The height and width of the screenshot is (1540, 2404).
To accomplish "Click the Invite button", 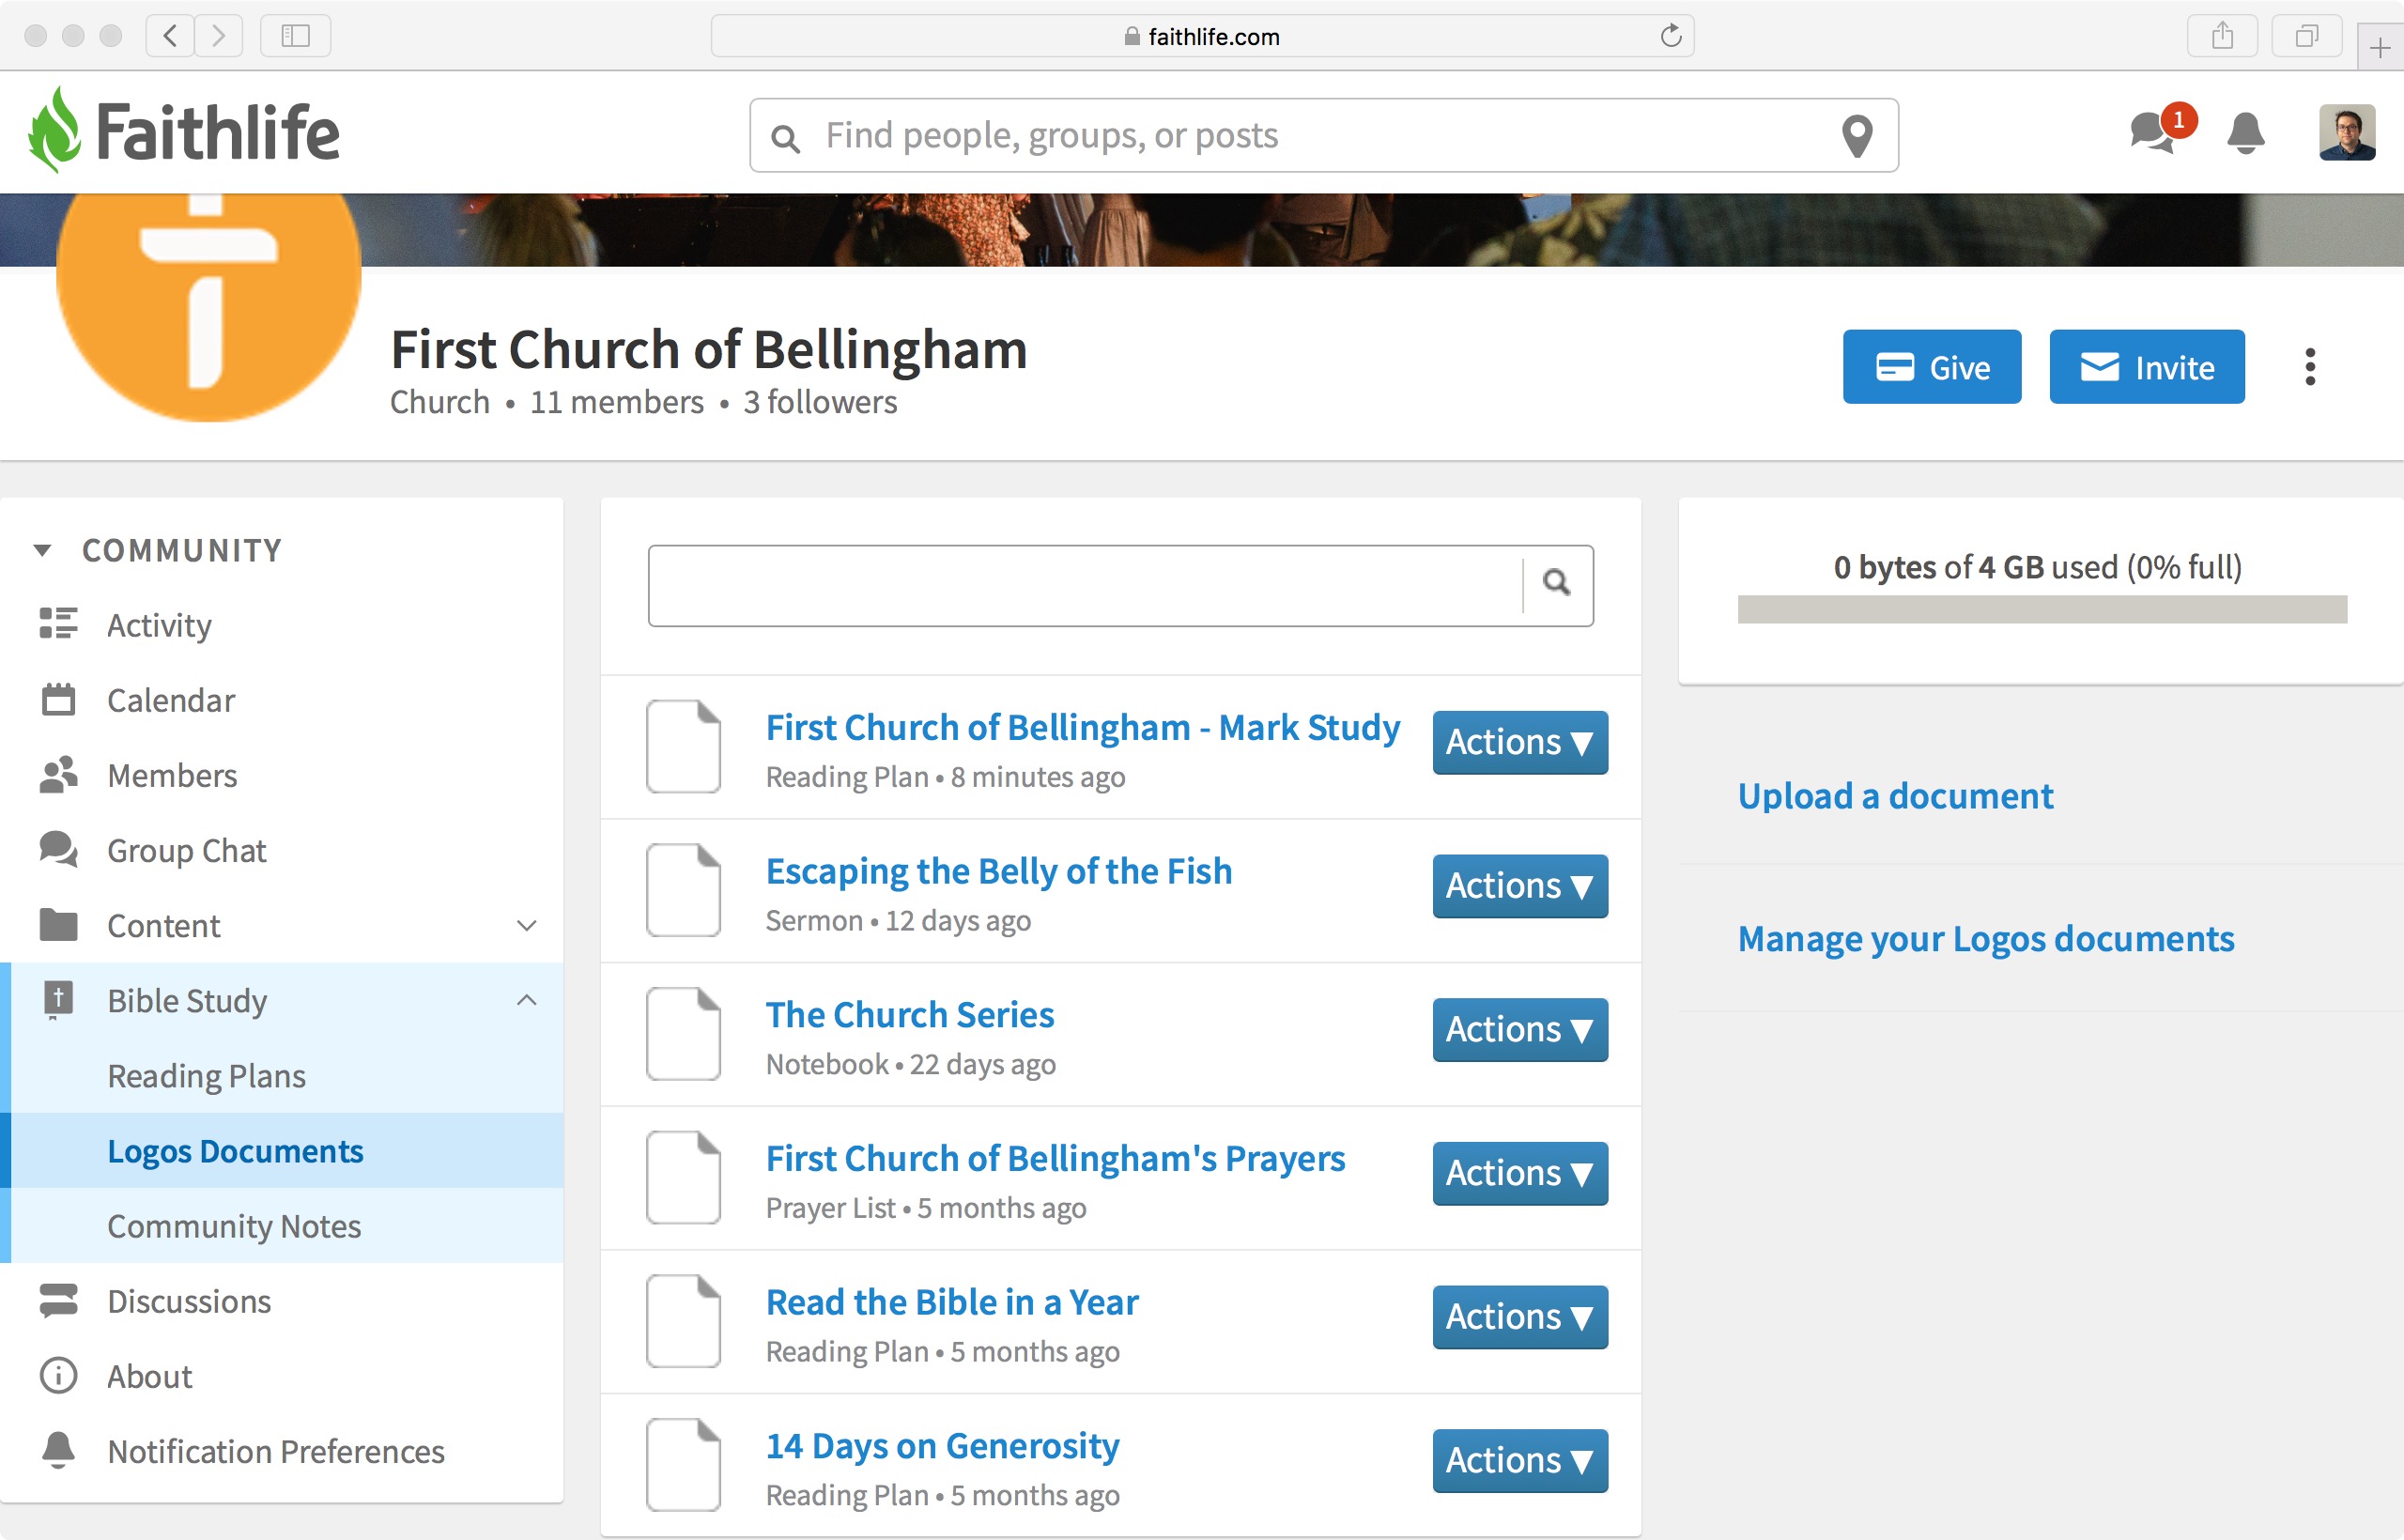I will 2147,367.
